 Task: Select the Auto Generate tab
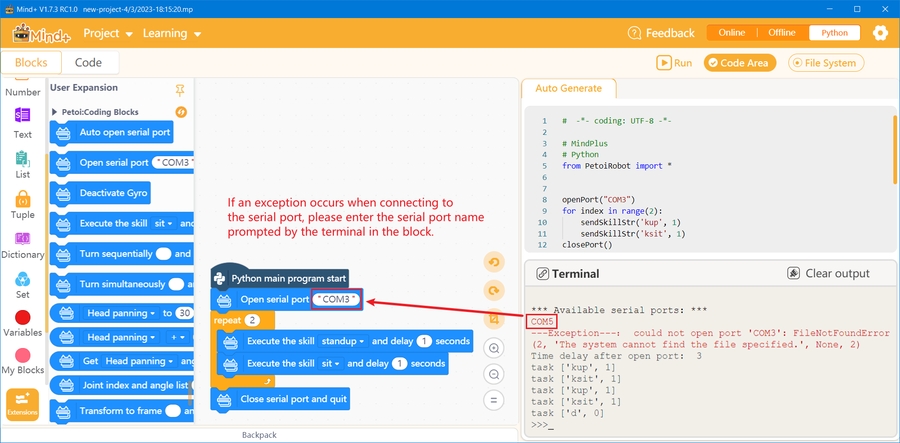[x=568, y=88]
